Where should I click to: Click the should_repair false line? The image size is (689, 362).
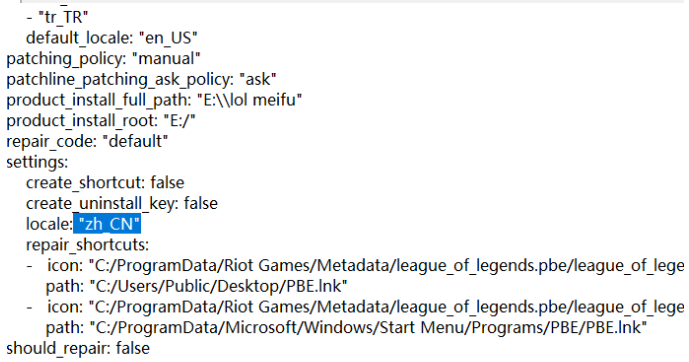point(78,348)
